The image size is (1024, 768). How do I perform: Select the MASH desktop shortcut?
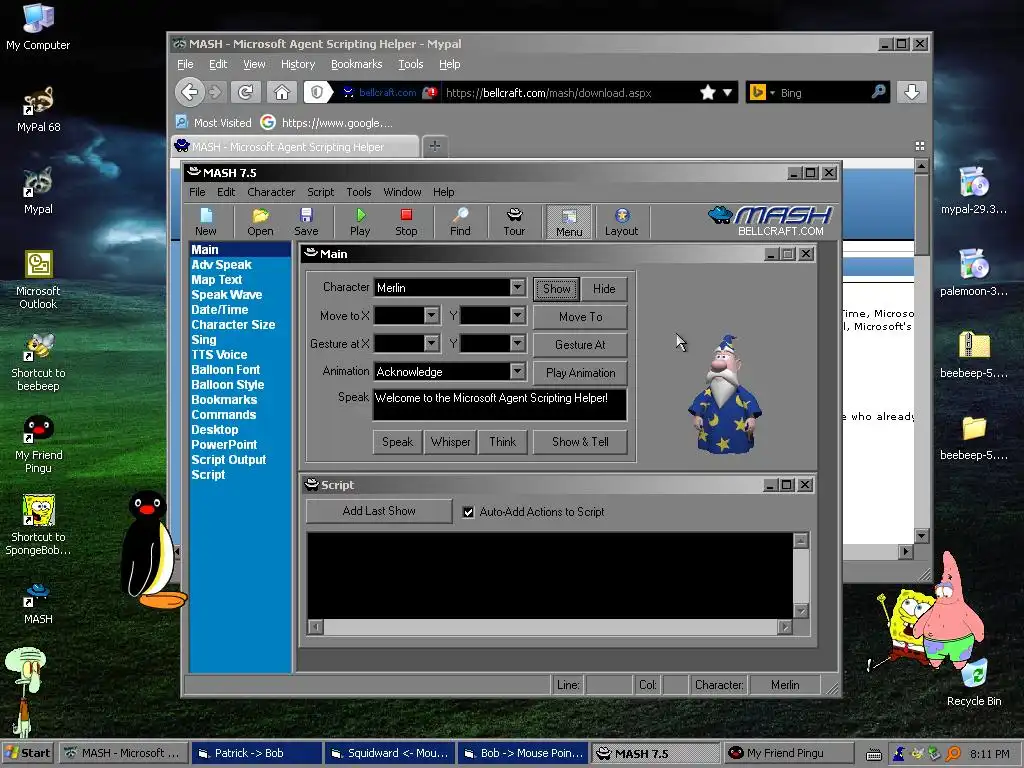[38, 603]
